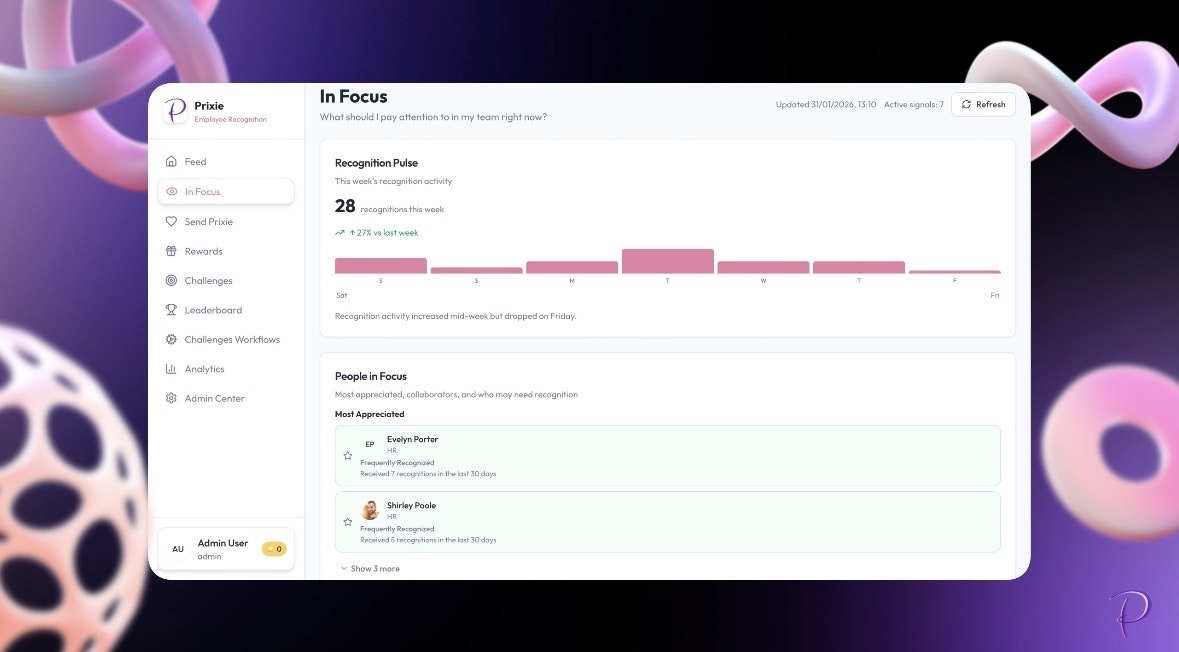The height and width of the screenshot is (652, 1179).
Task: Open Send Prixie via the heart icon
Action: (x=171, y=221)
